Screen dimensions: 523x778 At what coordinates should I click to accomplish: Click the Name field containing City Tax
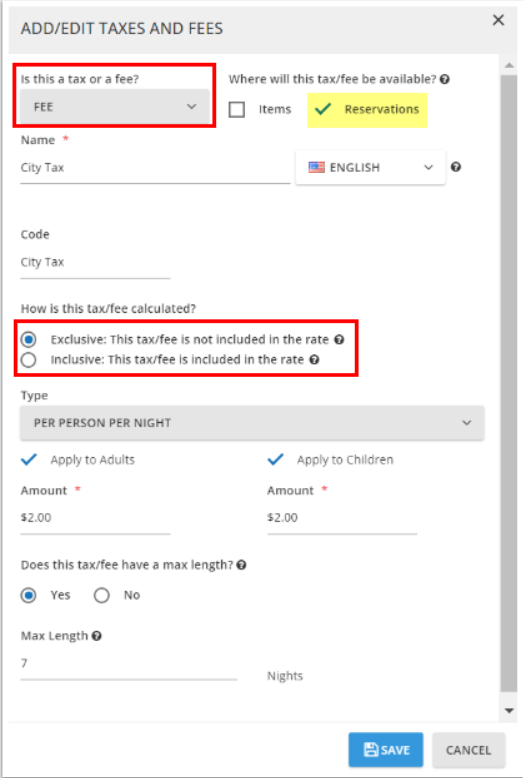point(155,168)
